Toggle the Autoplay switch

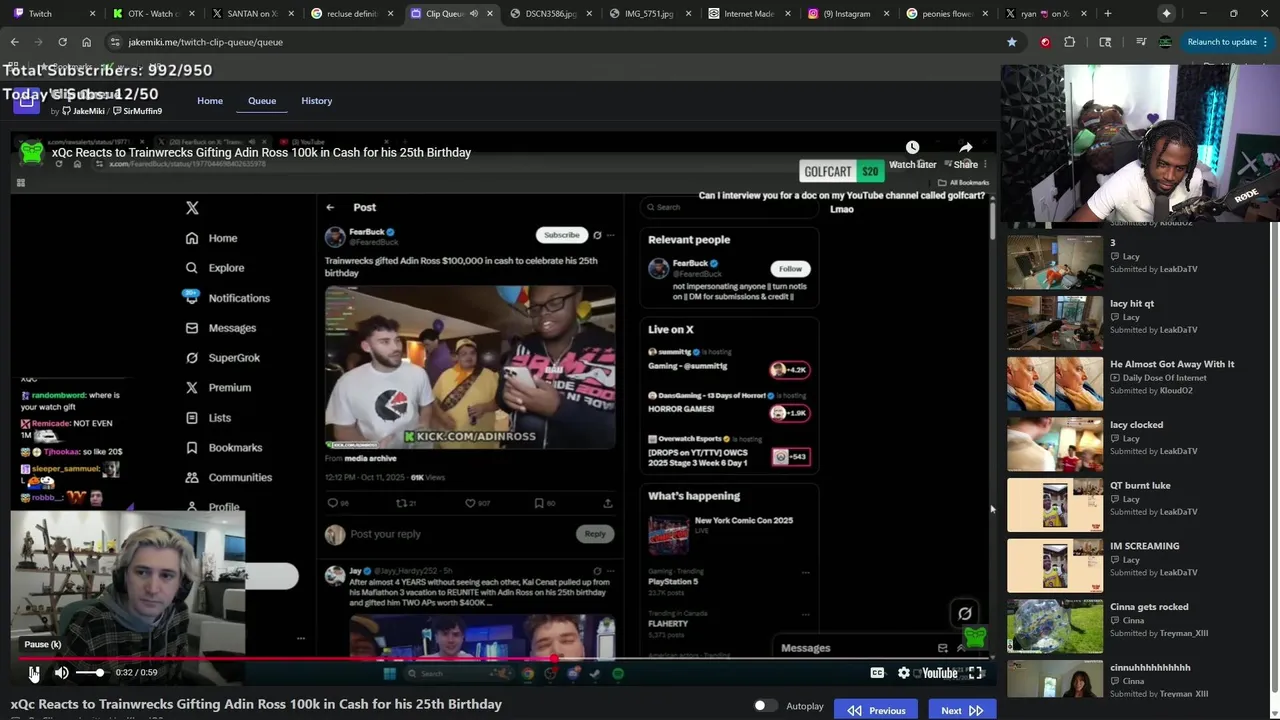point(766,706)
